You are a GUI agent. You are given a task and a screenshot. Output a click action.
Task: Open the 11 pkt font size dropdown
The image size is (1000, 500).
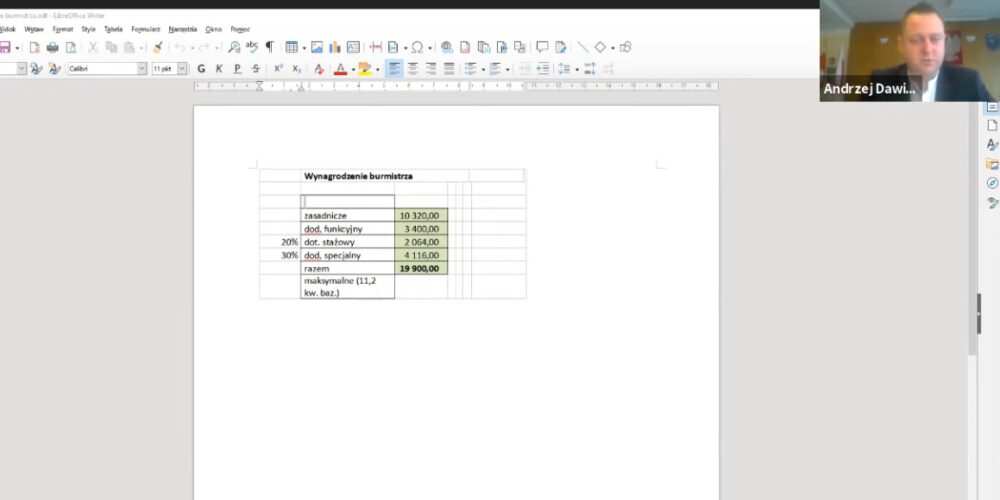pyautogui.click(x=183, y=69)
